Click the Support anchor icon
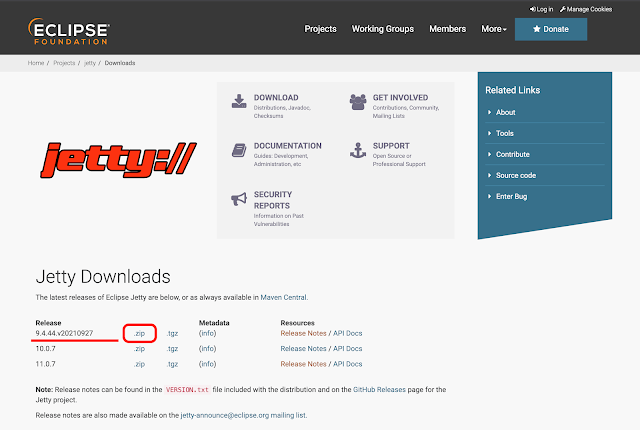 (x=358, y=150)
